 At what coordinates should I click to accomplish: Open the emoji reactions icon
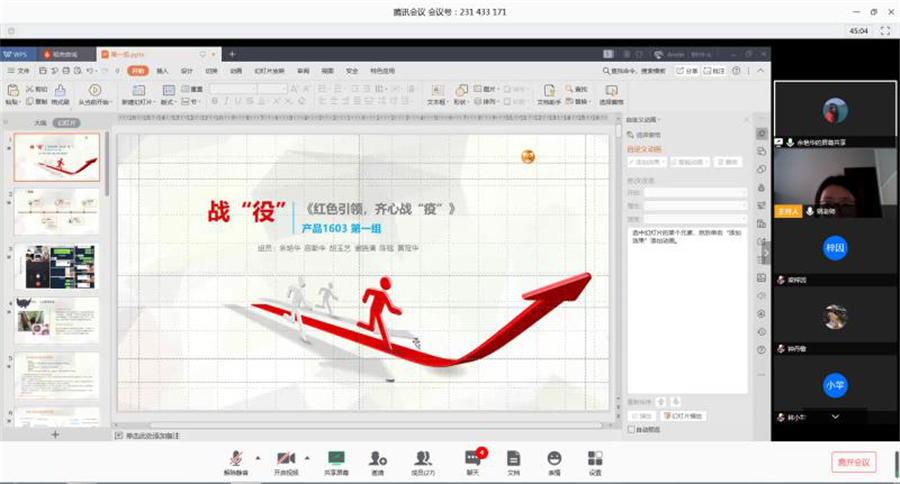click(x=554, y=459)
